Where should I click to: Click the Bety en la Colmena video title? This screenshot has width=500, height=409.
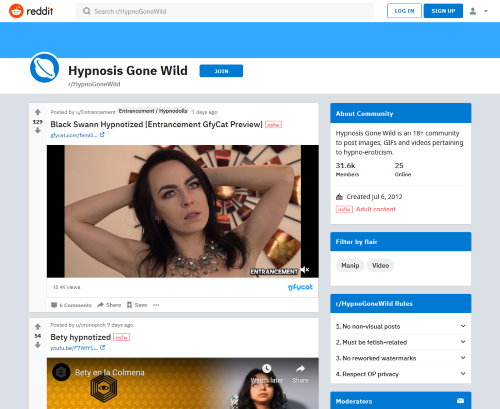tap(110, 372)
